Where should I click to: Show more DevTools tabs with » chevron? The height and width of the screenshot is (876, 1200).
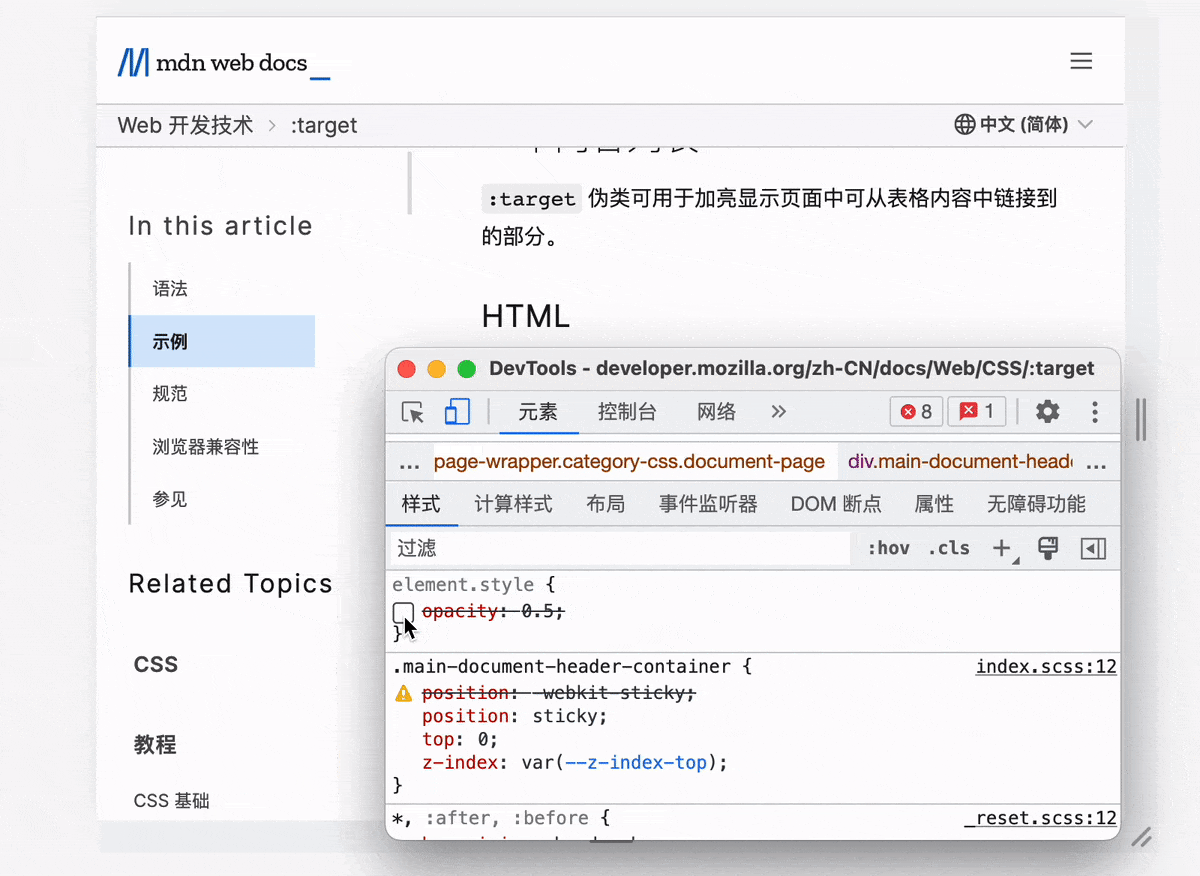(779, 412)
